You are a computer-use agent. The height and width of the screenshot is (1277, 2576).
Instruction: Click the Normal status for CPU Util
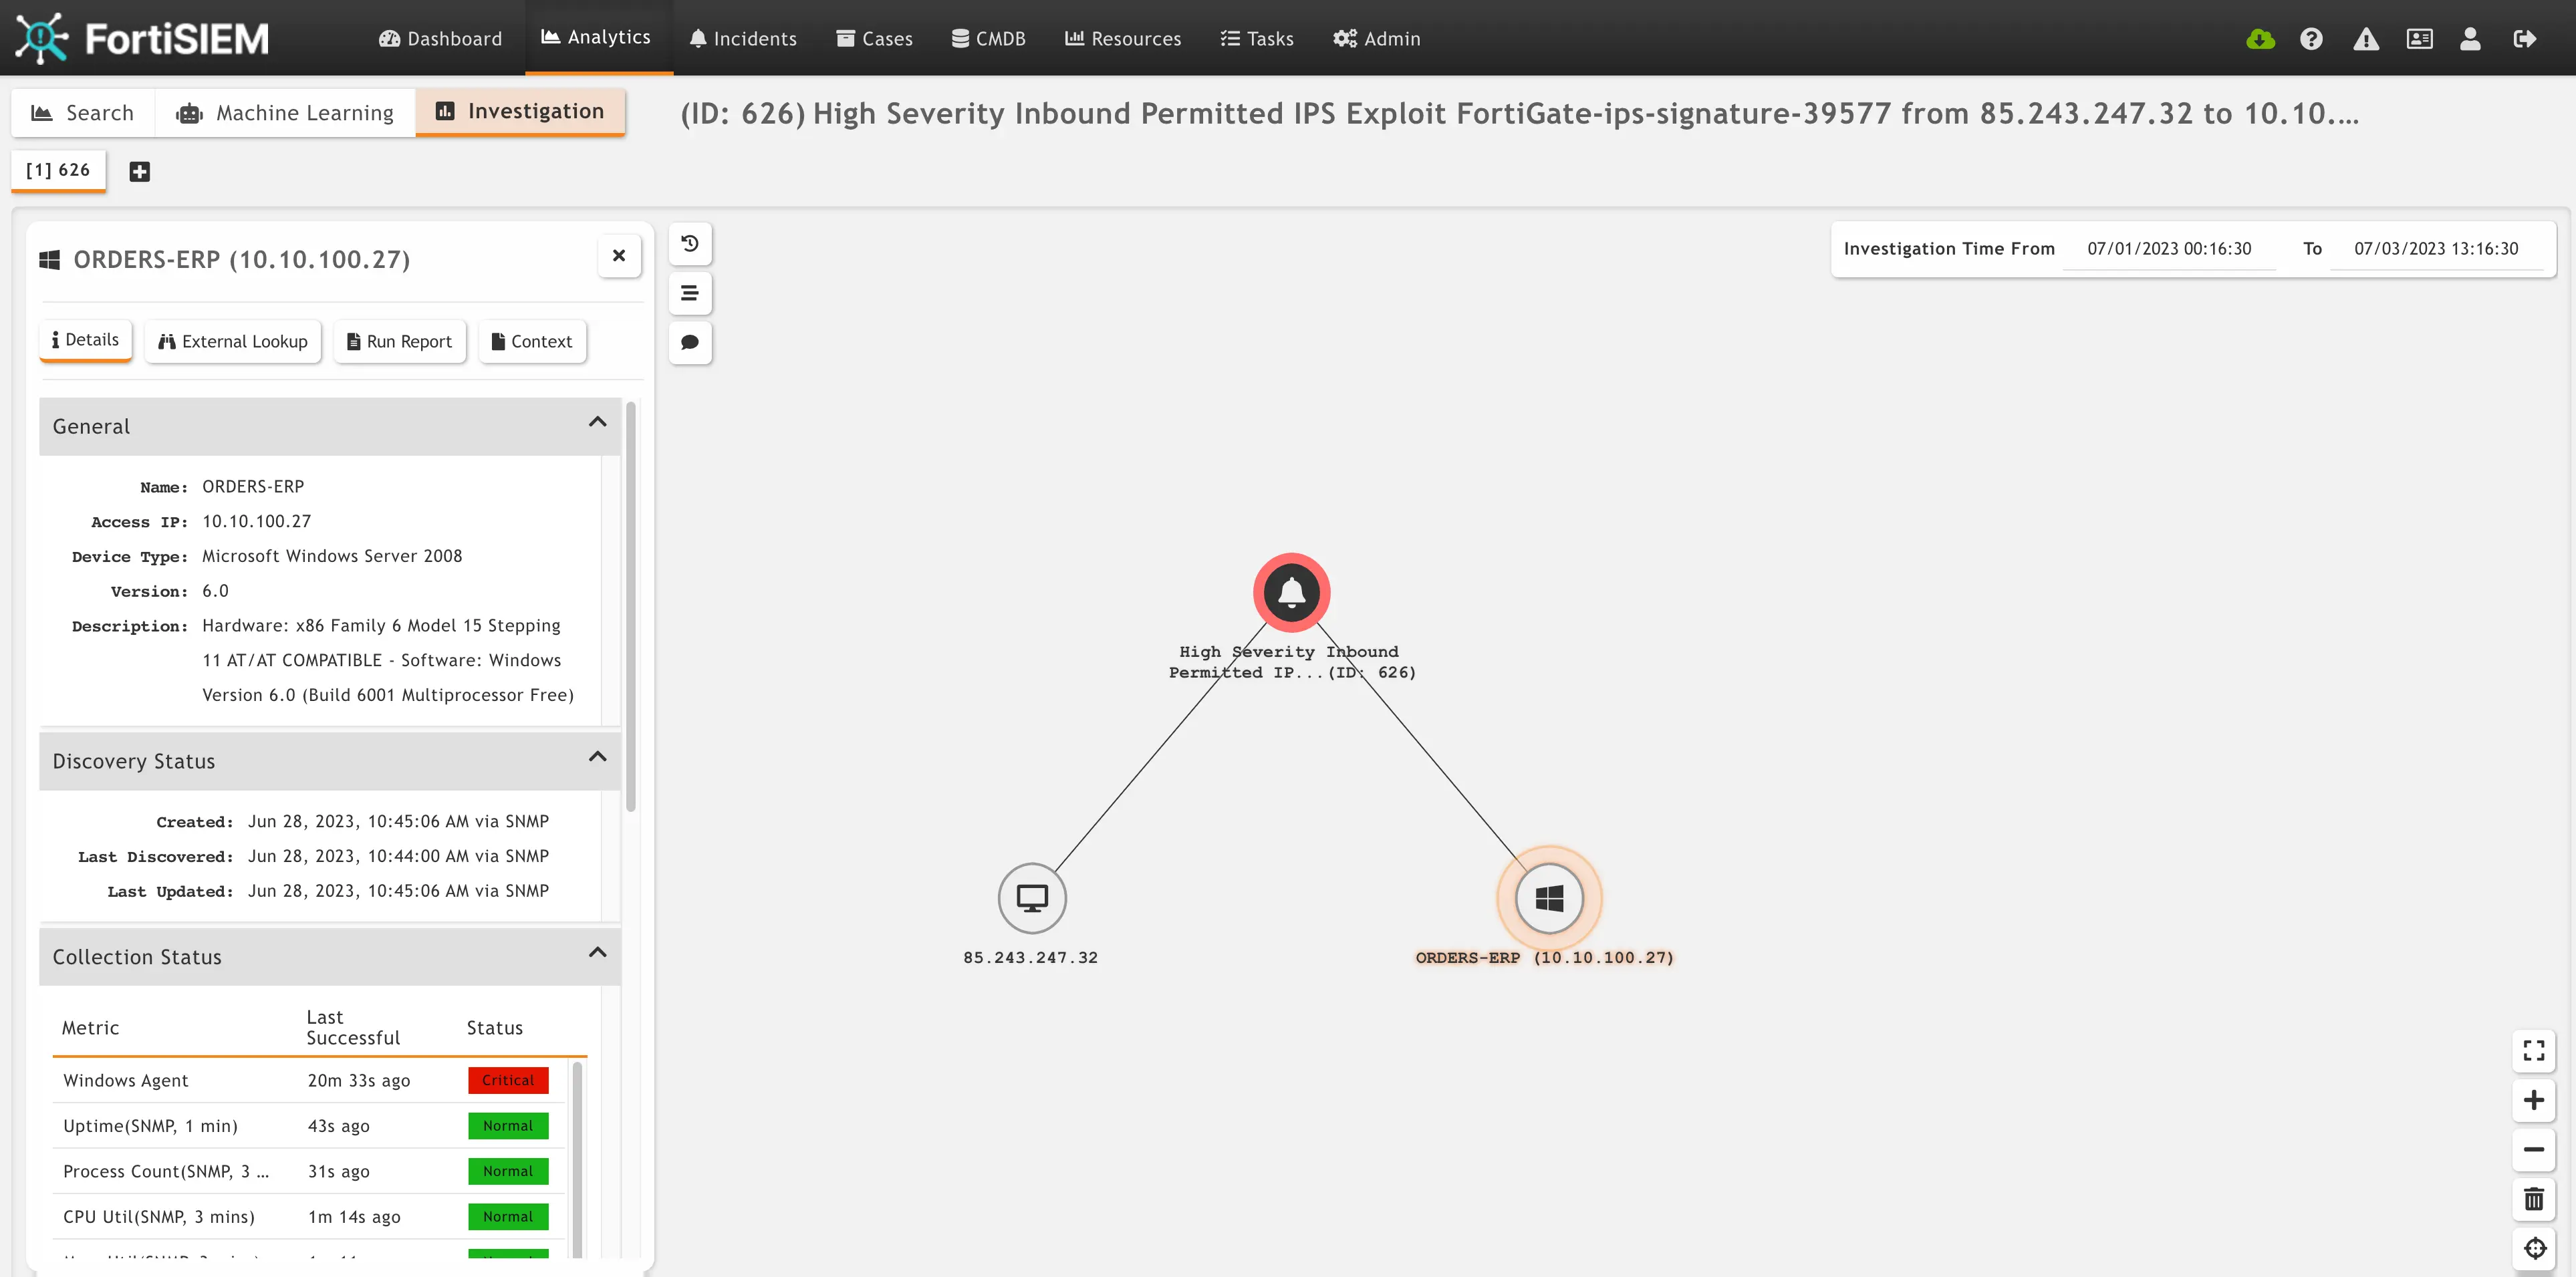point(508,1217)
